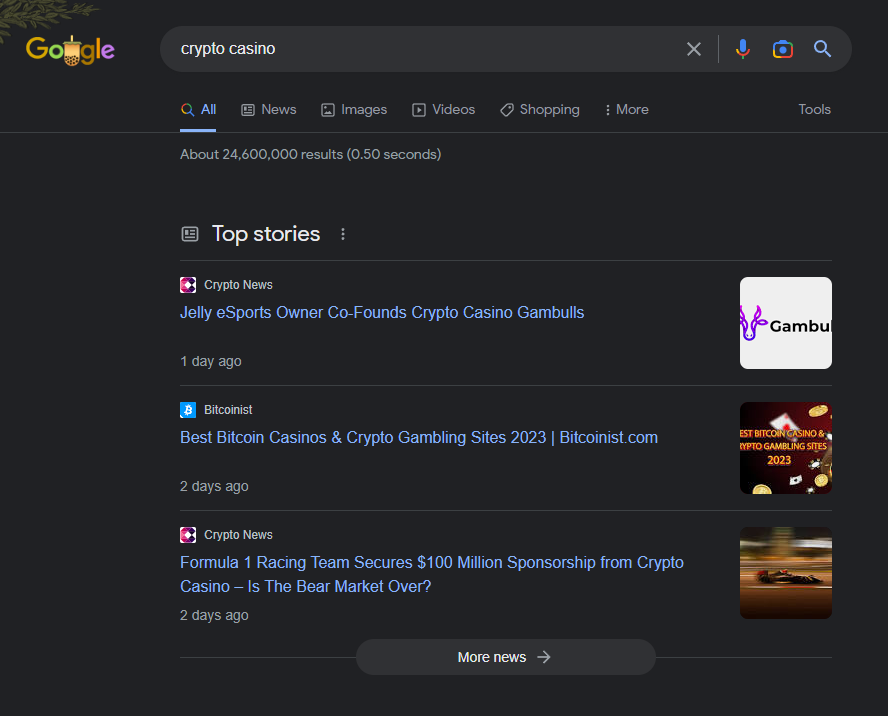Click the Top stories heading
The height and width of the screenshot is (716, 888).
[266, 234]
